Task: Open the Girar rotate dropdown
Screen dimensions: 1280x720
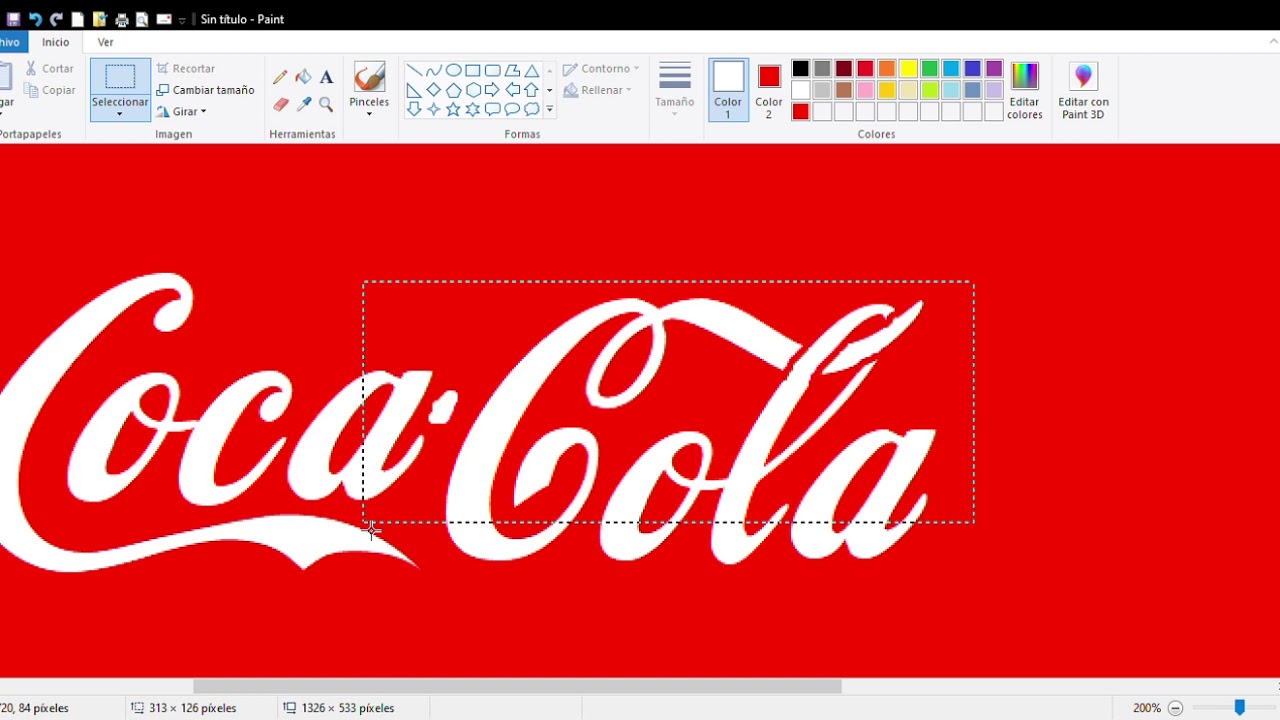Action: 181,111
